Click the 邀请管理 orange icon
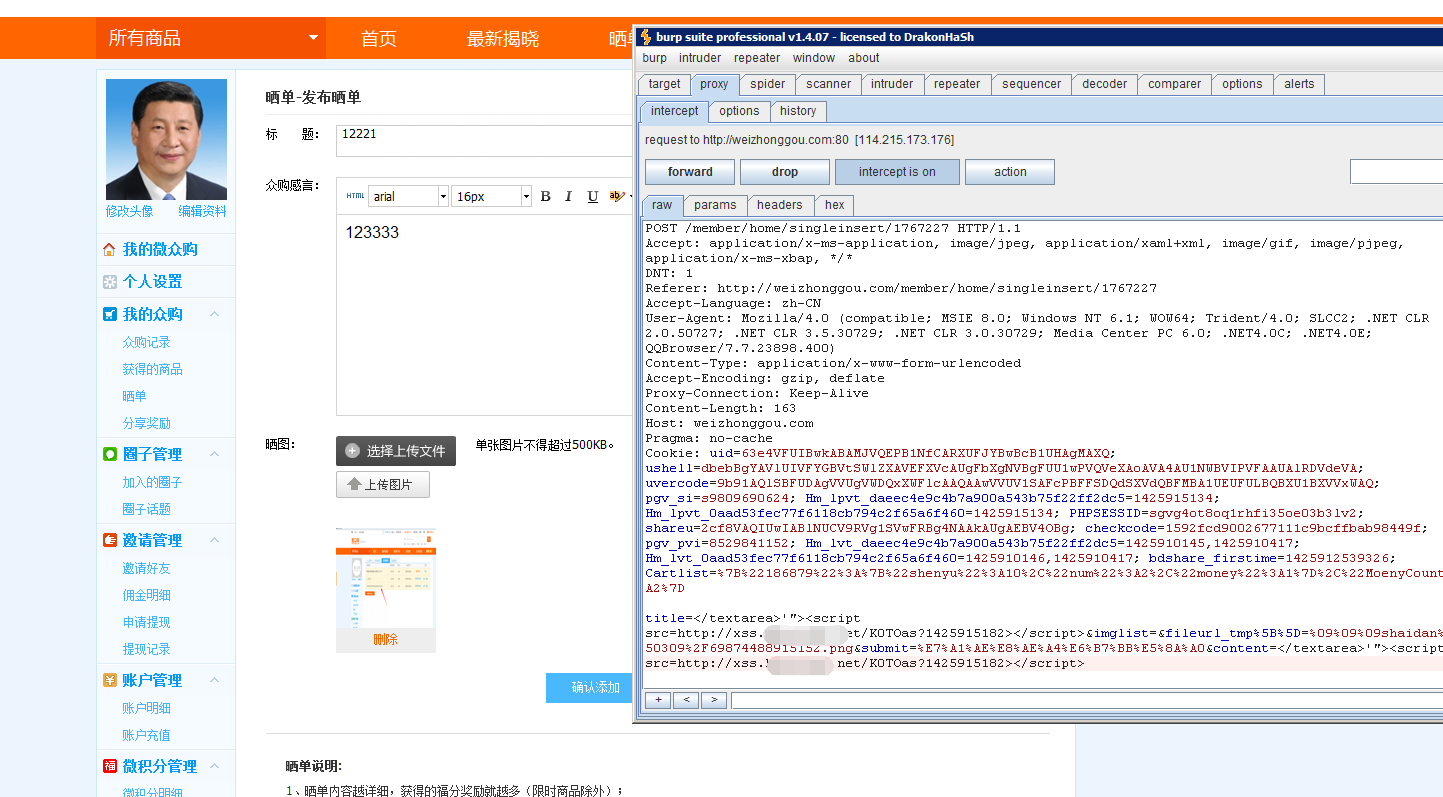 (x=110, y=540)
